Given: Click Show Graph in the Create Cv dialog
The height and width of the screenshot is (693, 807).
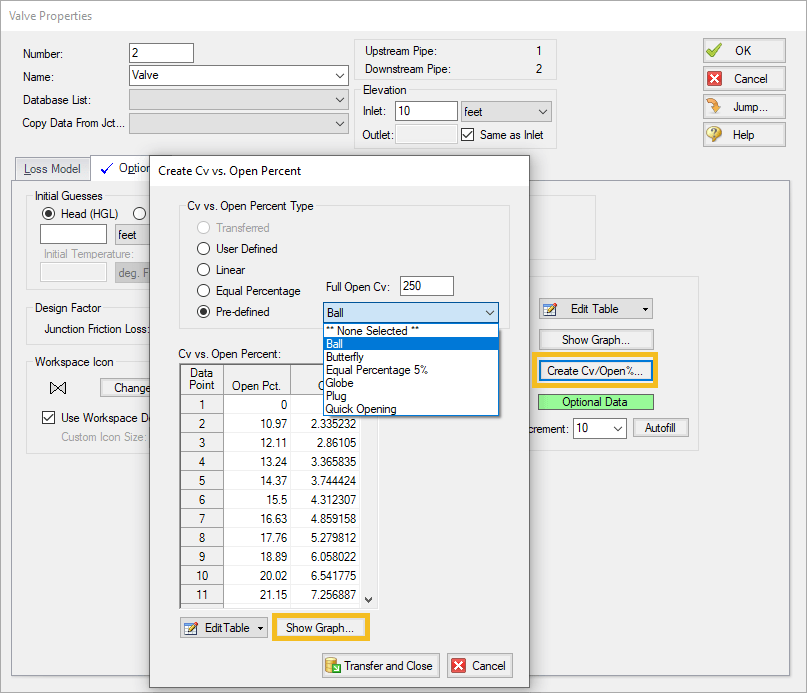Looking at the screenshot, I should (x=320, y=628).
